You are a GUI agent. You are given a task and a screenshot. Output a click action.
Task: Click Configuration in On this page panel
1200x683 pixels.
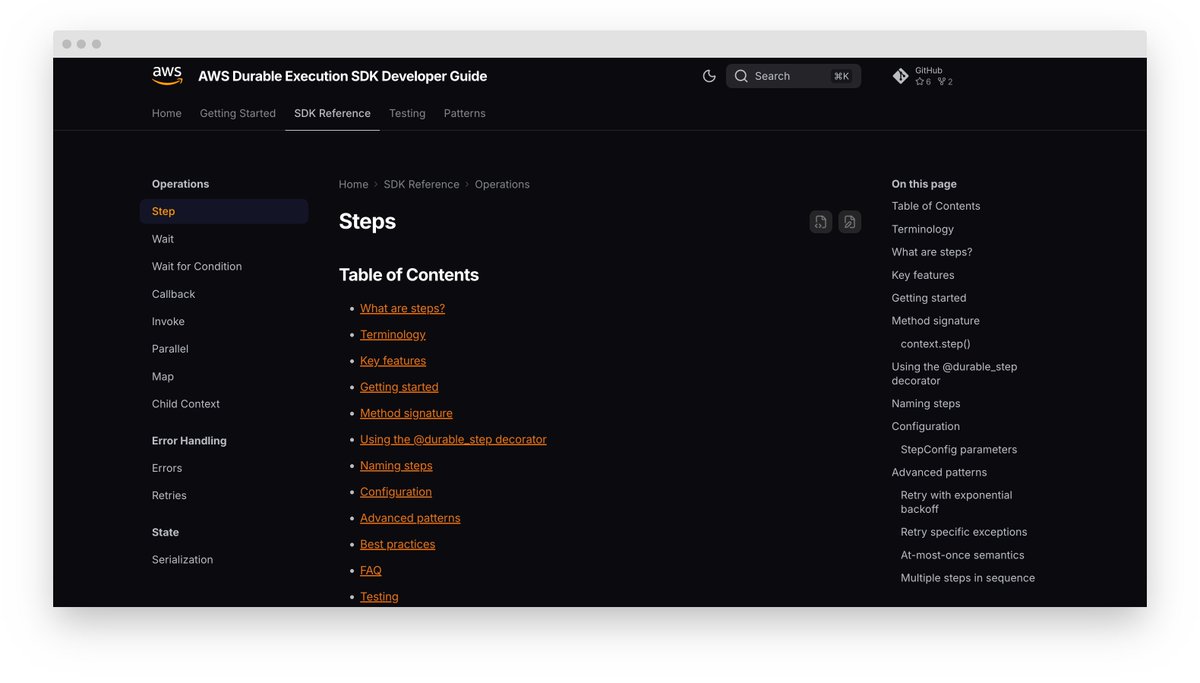click(x=926, y=426)
